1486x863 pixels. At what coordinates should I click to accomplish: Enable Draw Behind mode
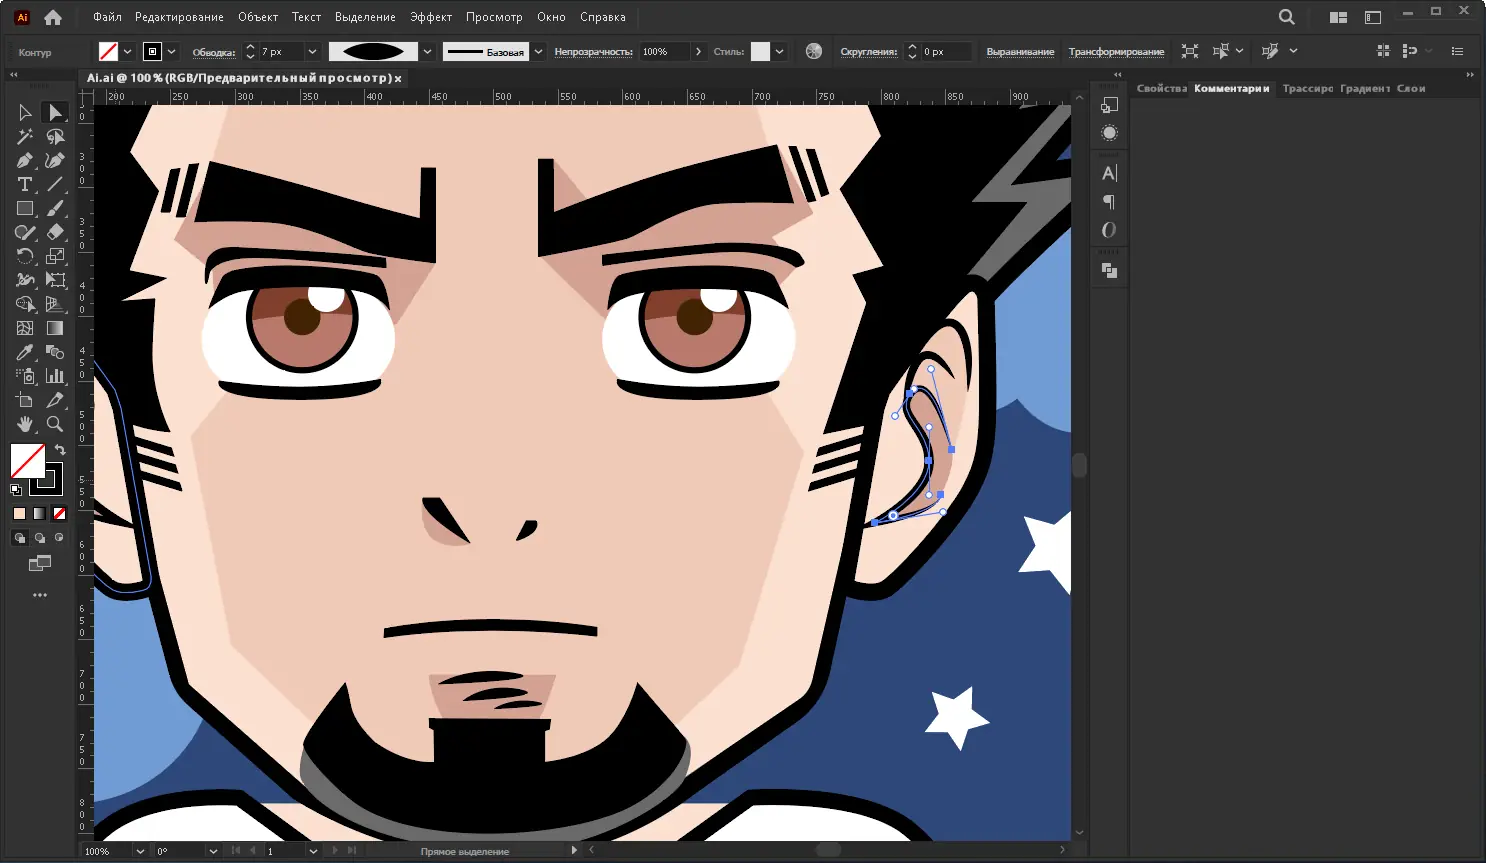coord(40,538)
